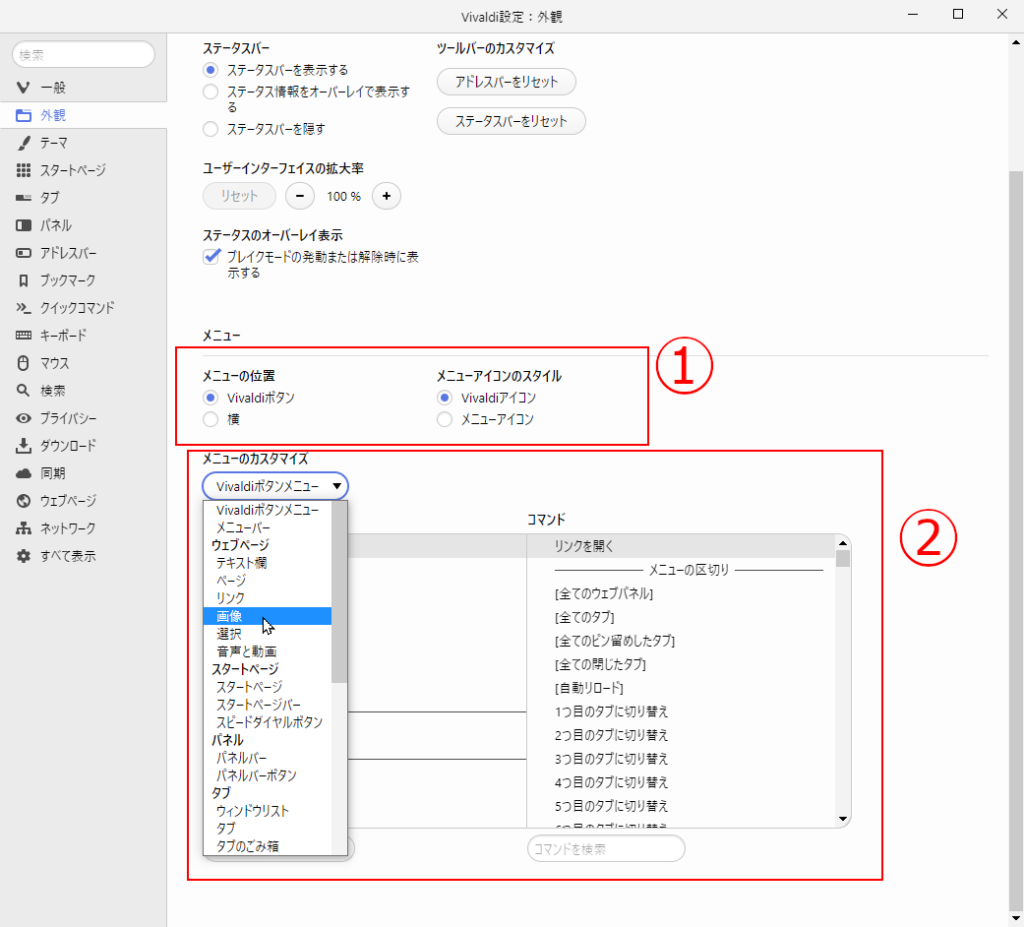Select ステータスバーを隠す radio button
The image size is (1024, 927).
(x=210, y=129)
